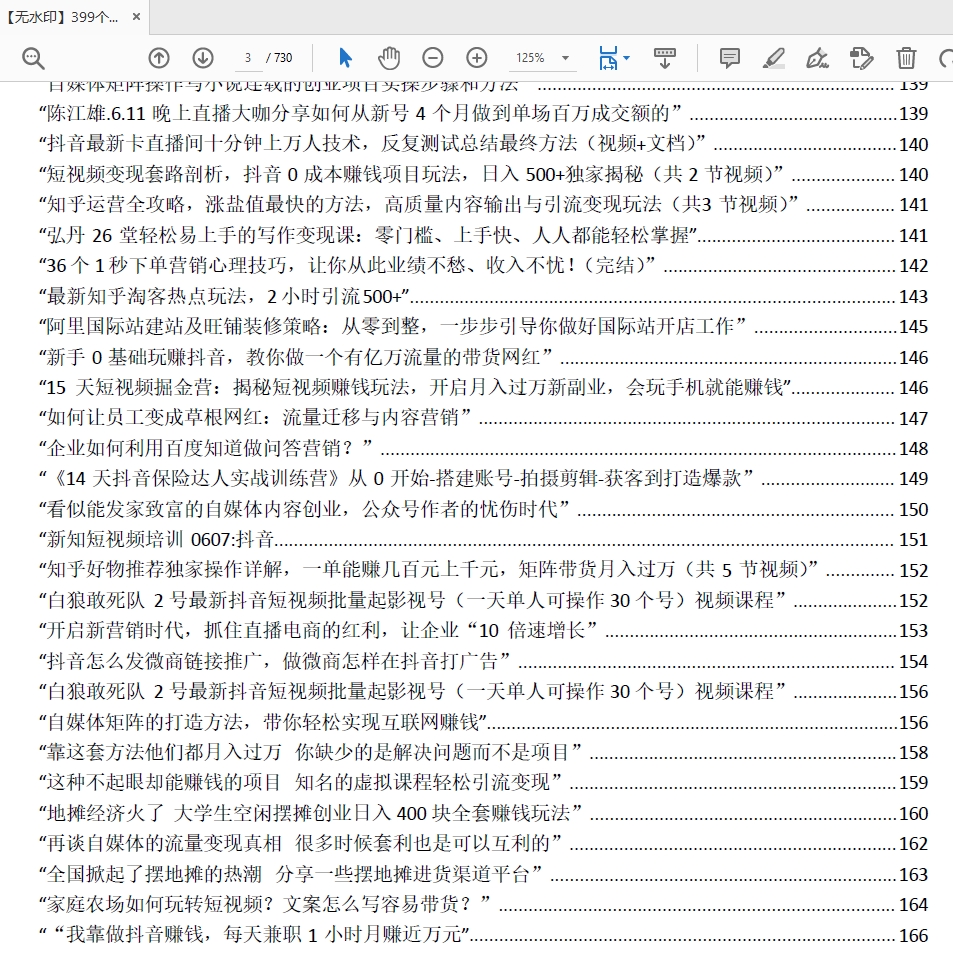Image resolution: width=953 pixels, height=953 pixels.
Task: Click the page number input field
Action: pyautogui.click(x=248, y=58)
